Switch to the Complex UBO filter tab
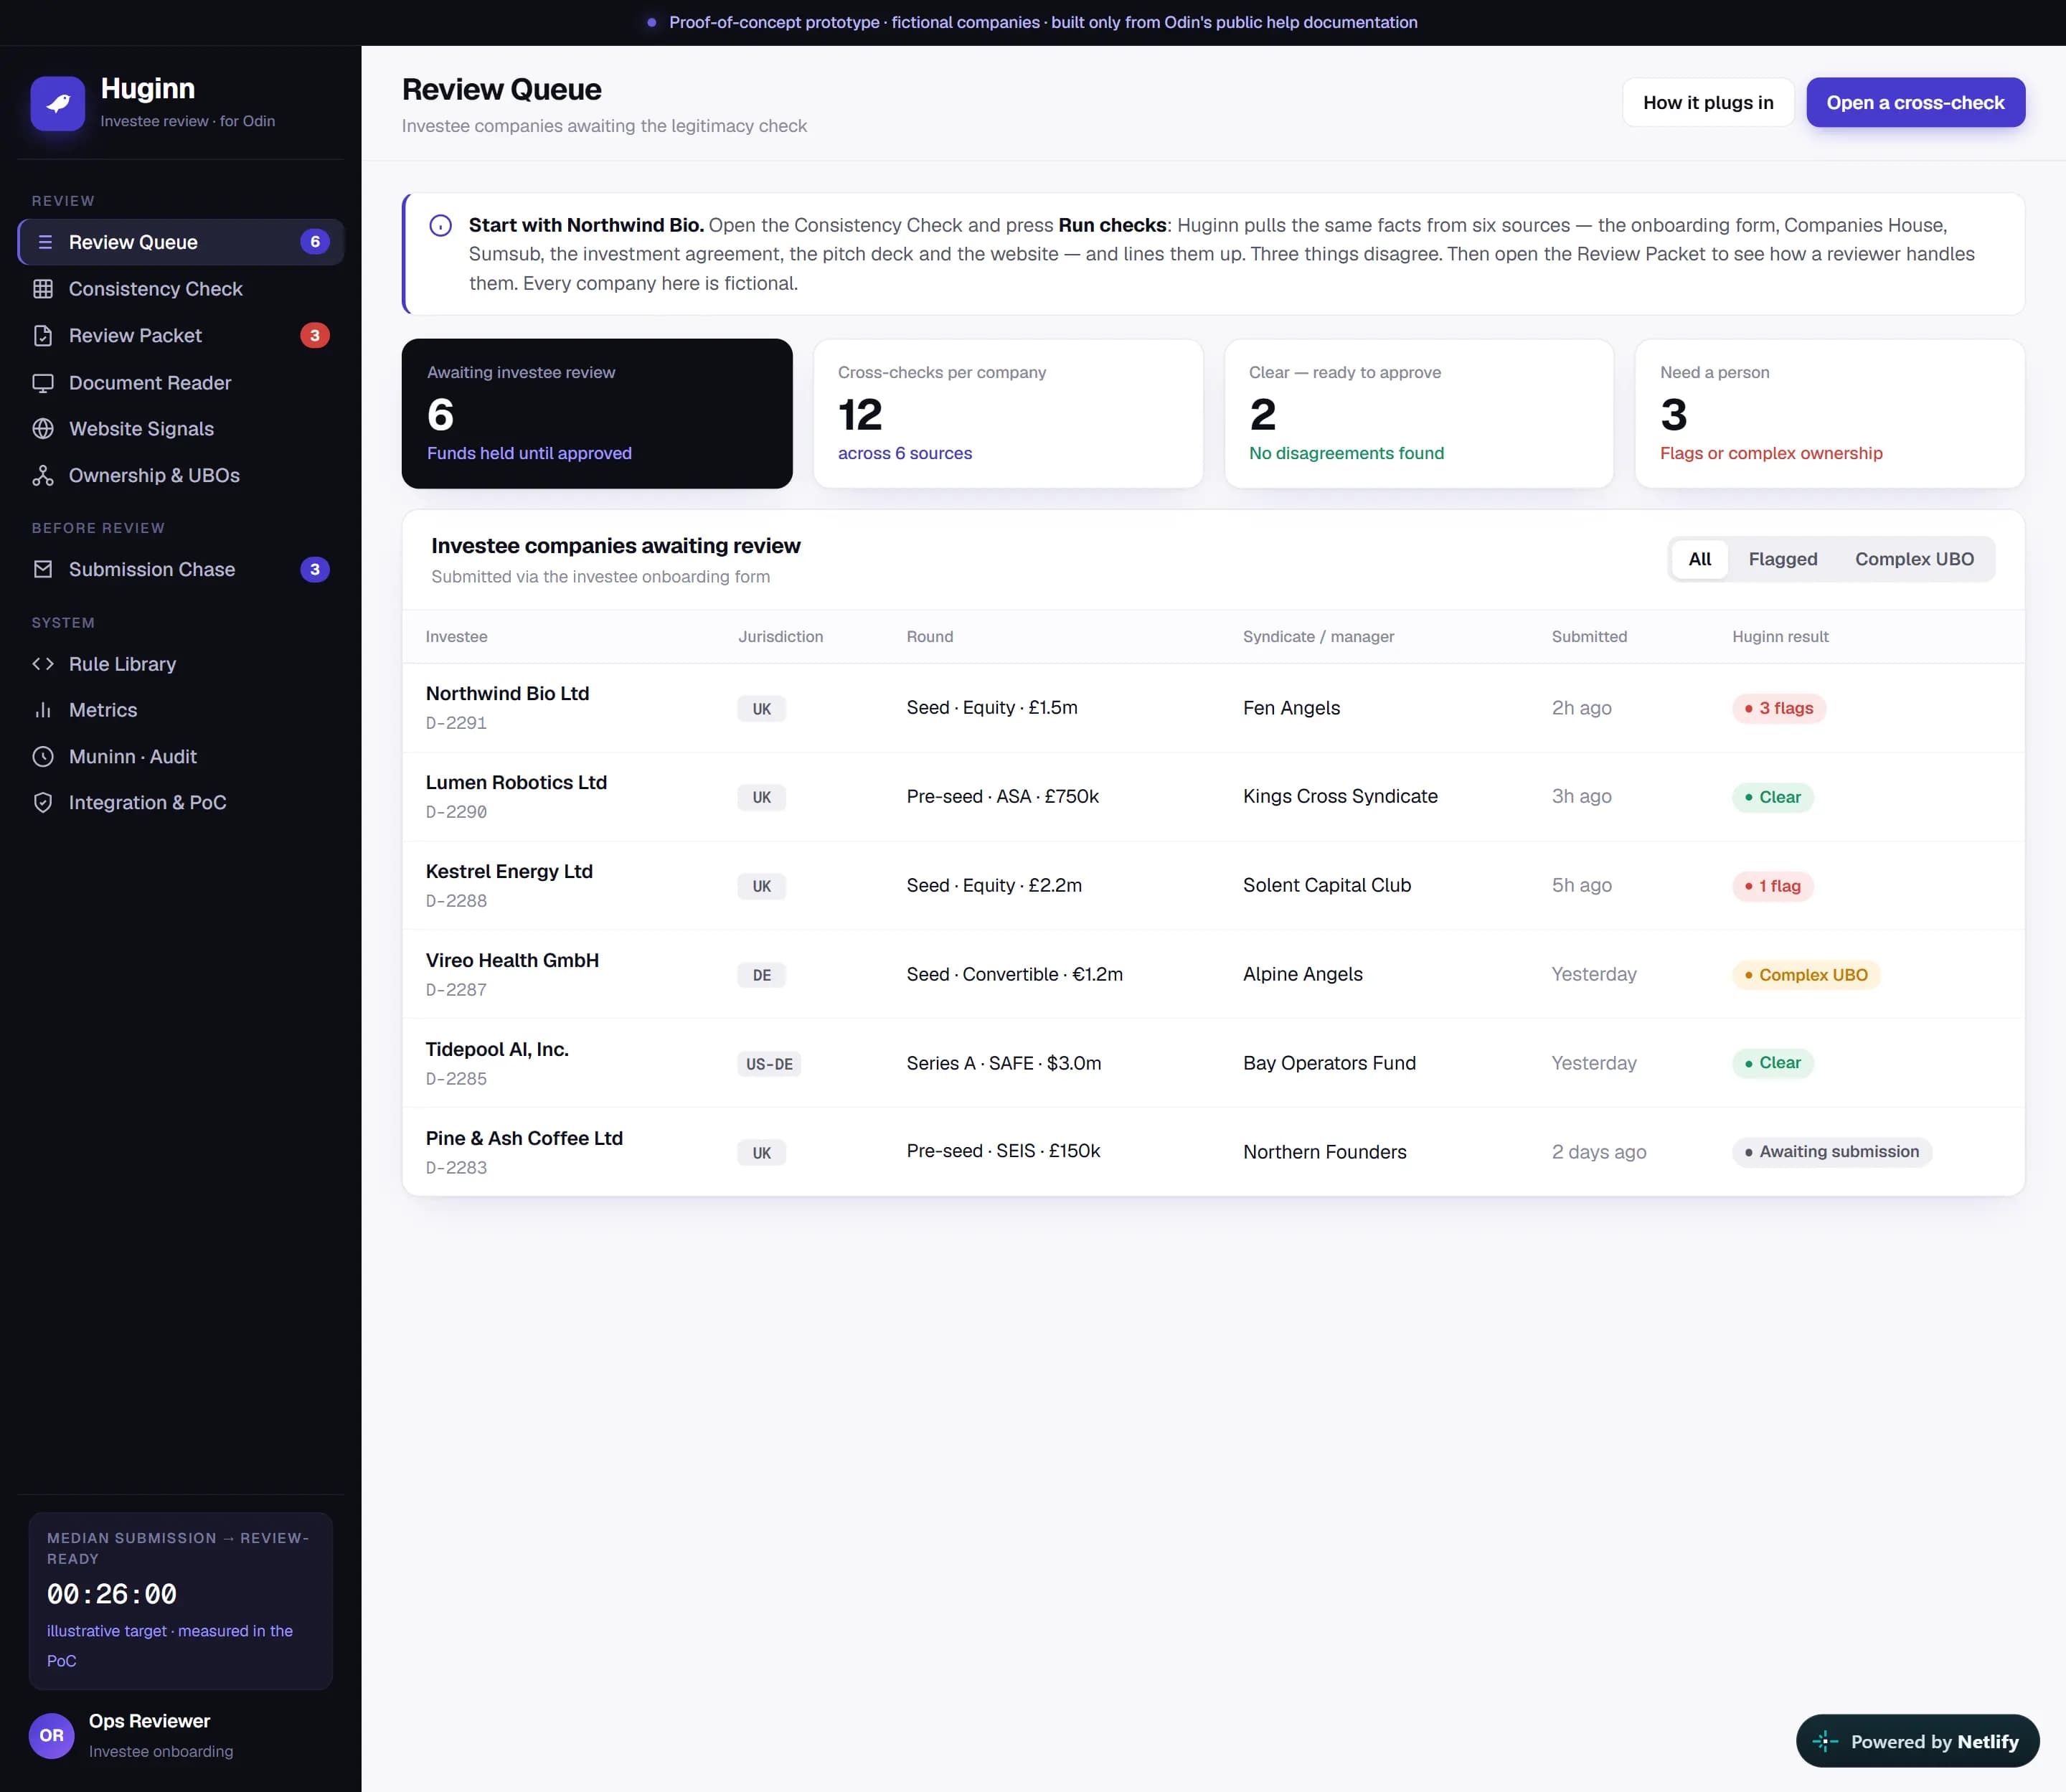The width and height of the screenshot is (2066, 1792). [x=1914, y=559]
